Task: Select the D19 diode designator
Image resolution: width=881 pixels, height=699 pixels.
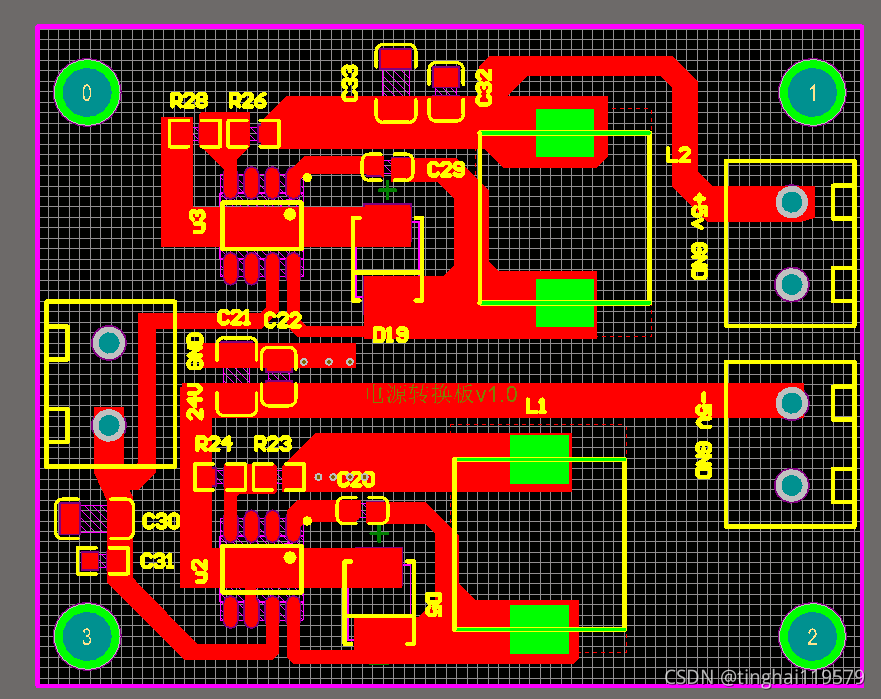Action: coord(390,335)
